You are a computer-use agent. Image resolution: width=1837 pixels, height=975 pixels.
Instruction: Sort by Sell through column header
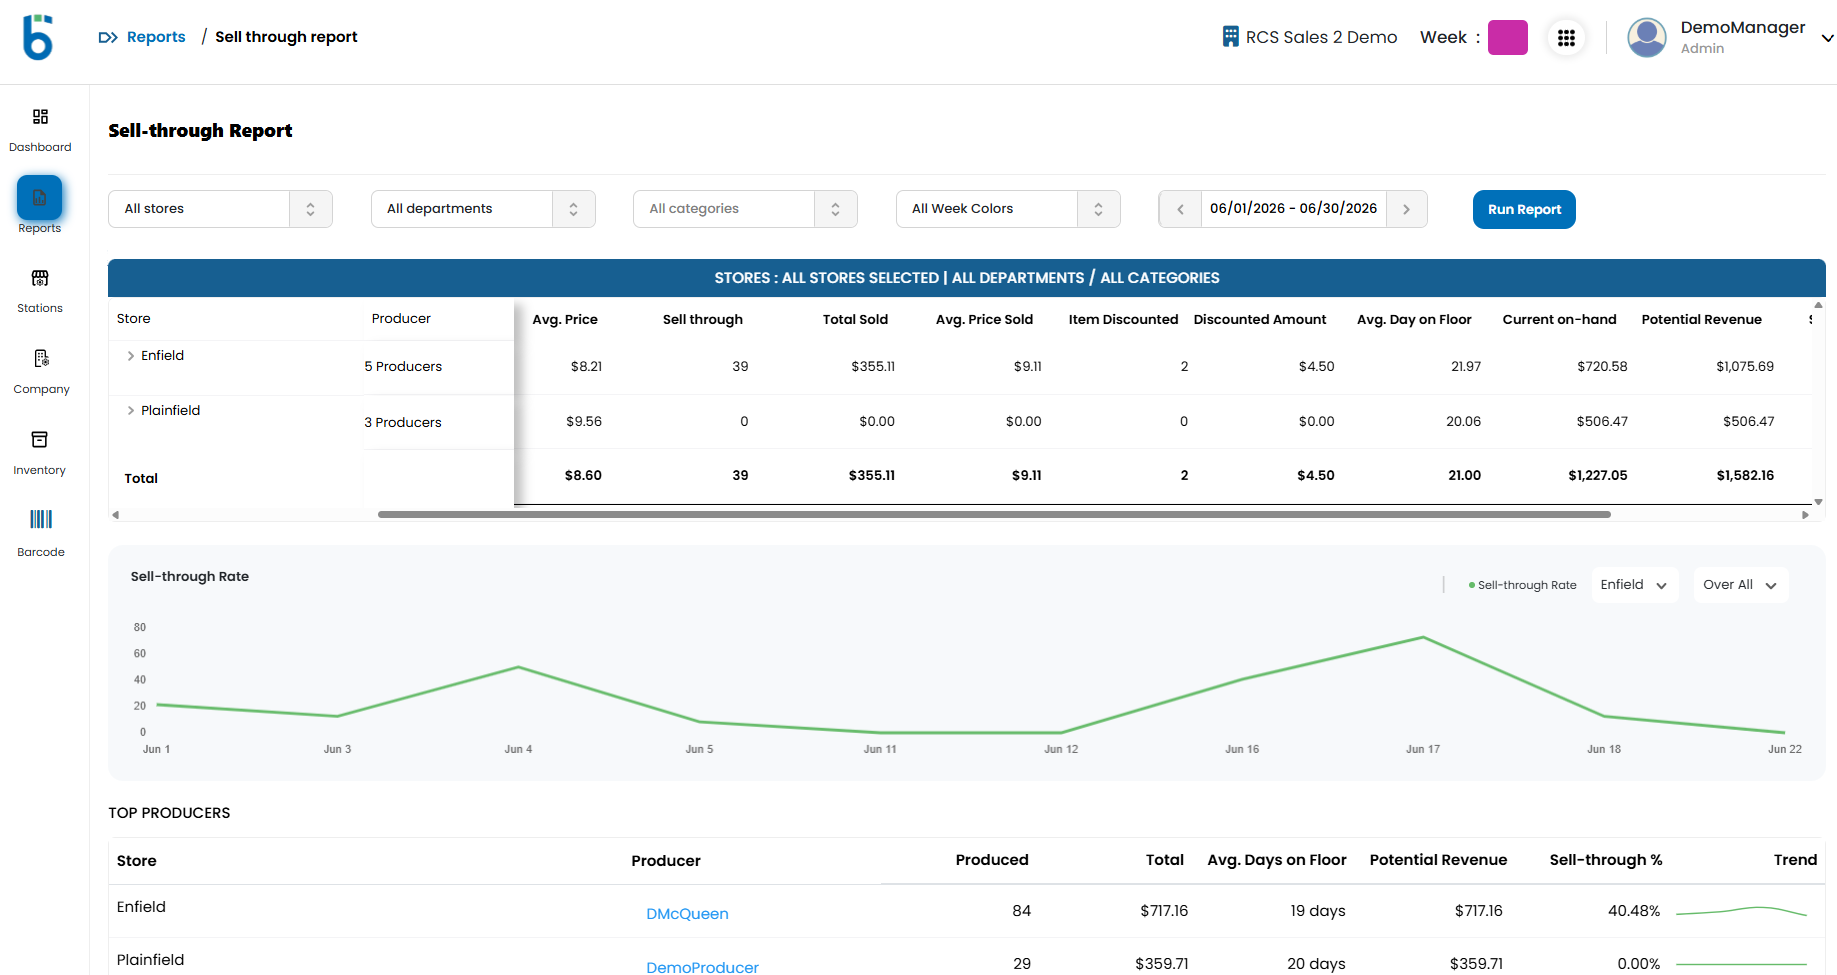703,320
